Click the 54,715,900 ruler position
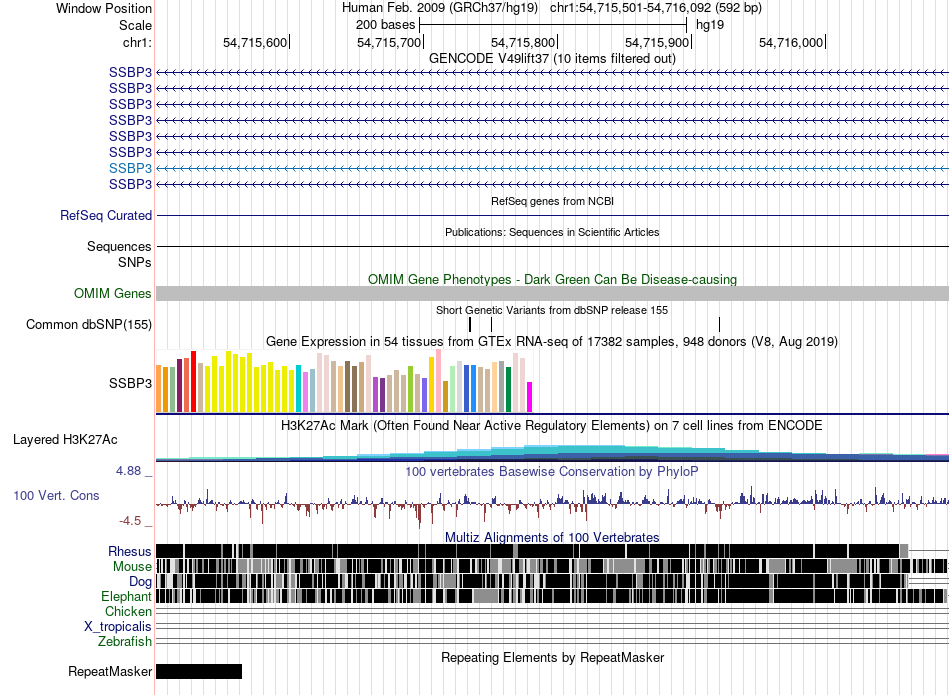The height and width of the screenshot is (695, 950). click(657, 42)
